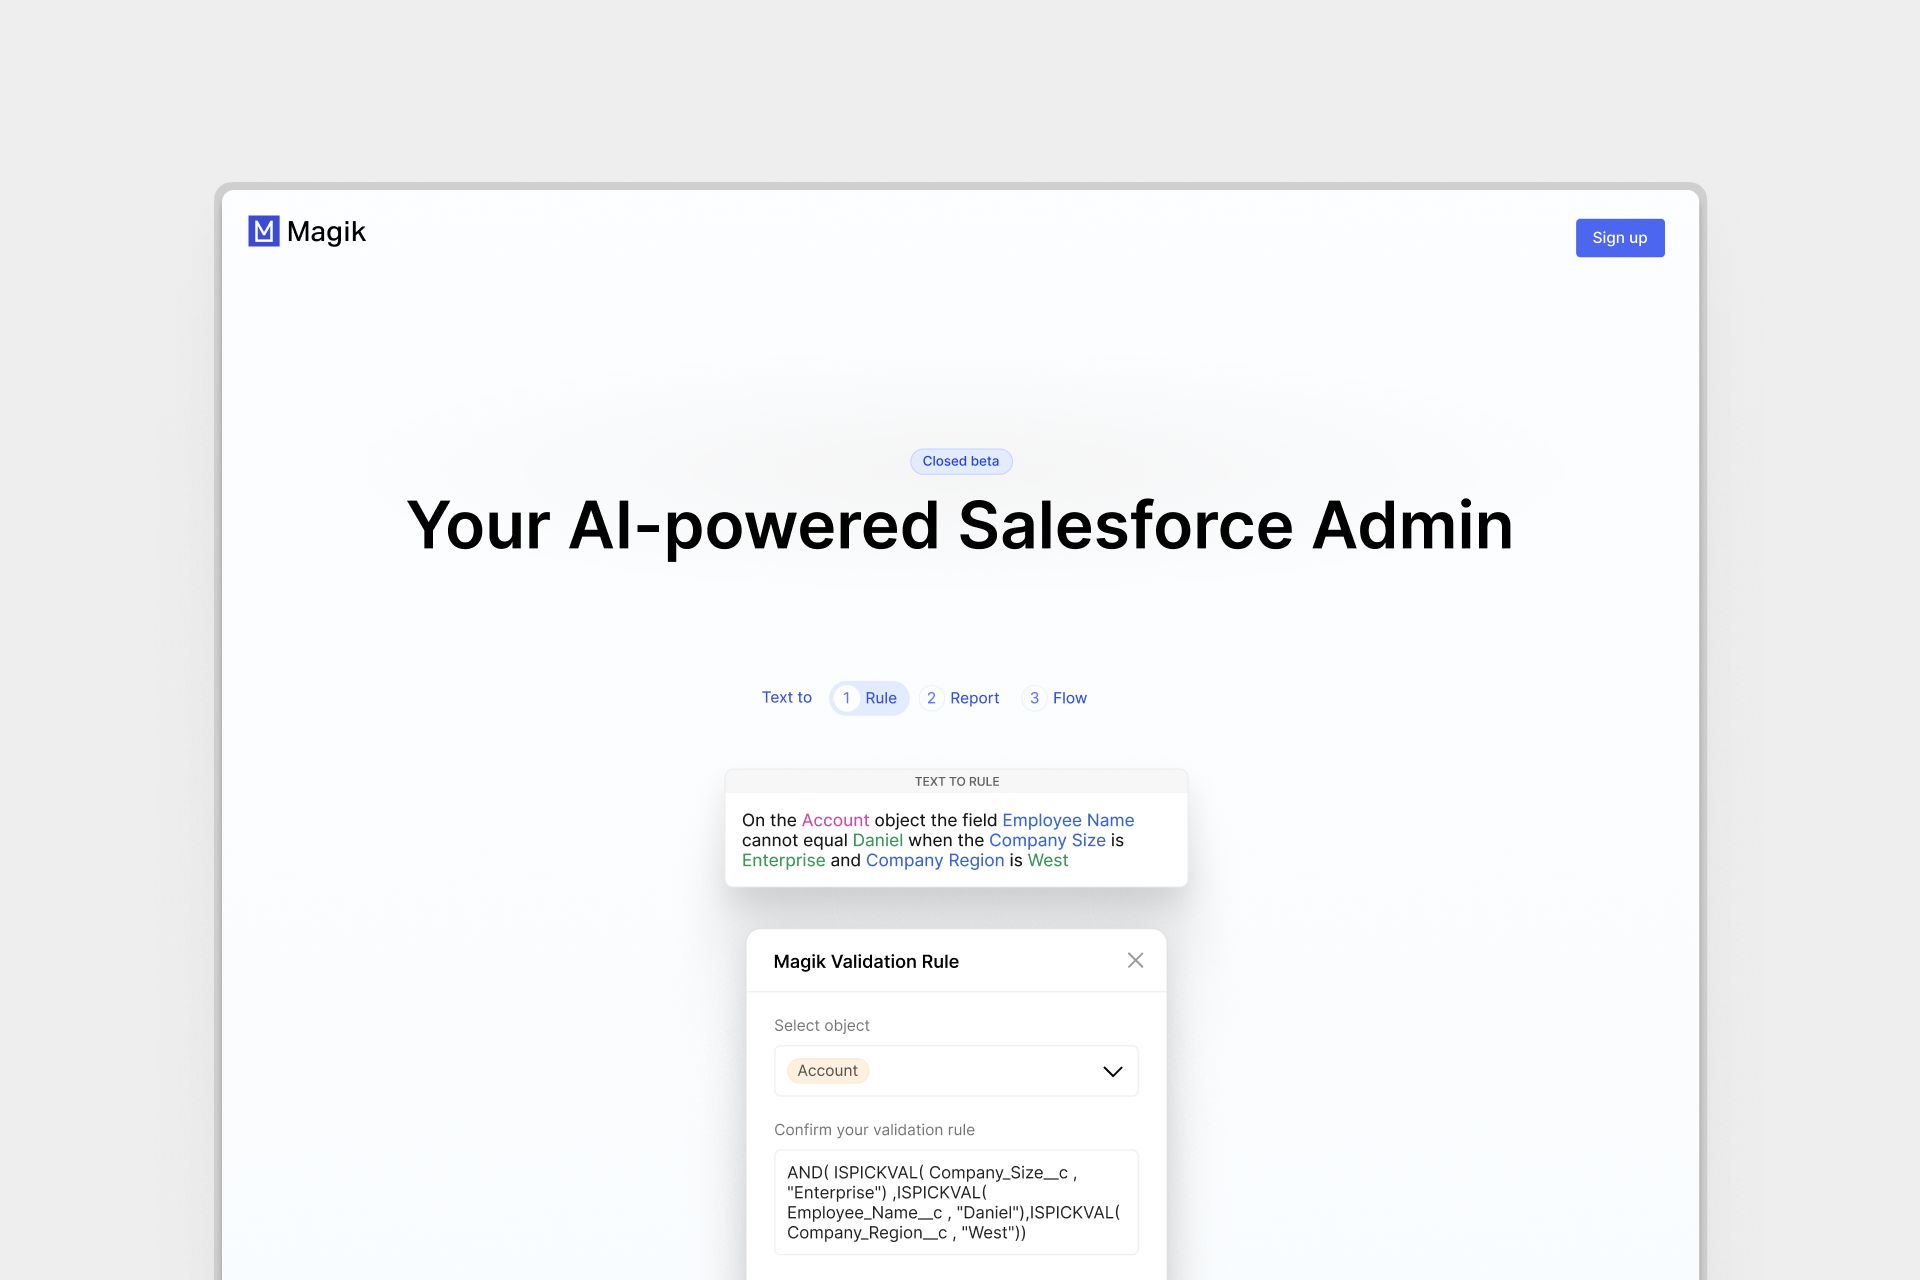Click the 'Select object' label
This screenshot has width=1920, height=1280.
click(822, 1025)
